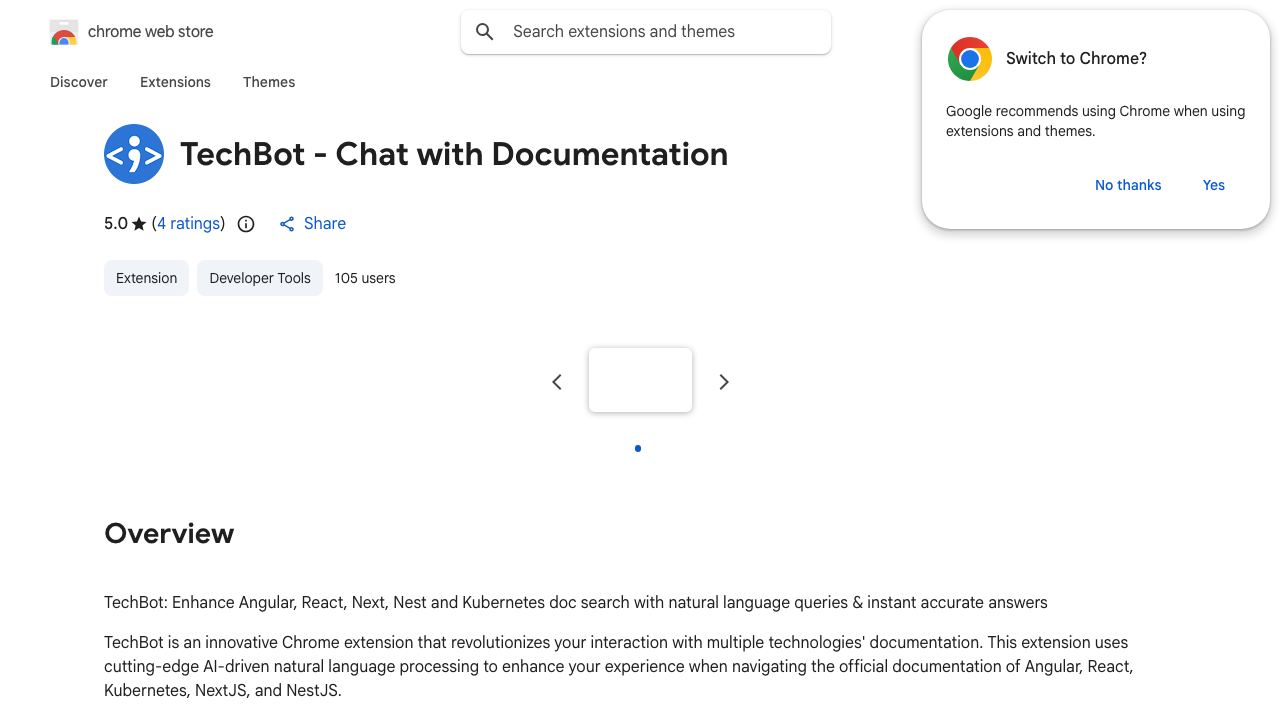Click the TechBot - Chat with Documentation heading
Viewport: 1280px width, 720px height.
(x=454, y=154)
